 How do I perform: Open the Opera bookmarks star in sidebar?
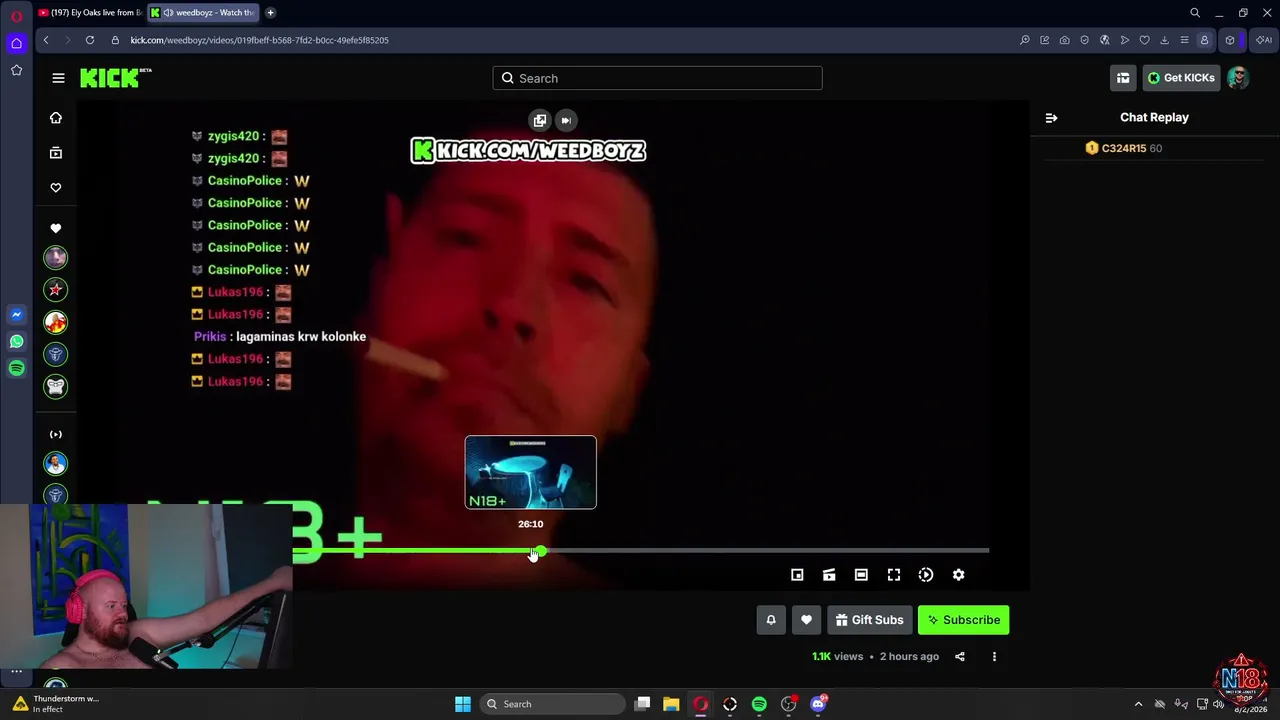pyautogui.click(x=16, y=70)
